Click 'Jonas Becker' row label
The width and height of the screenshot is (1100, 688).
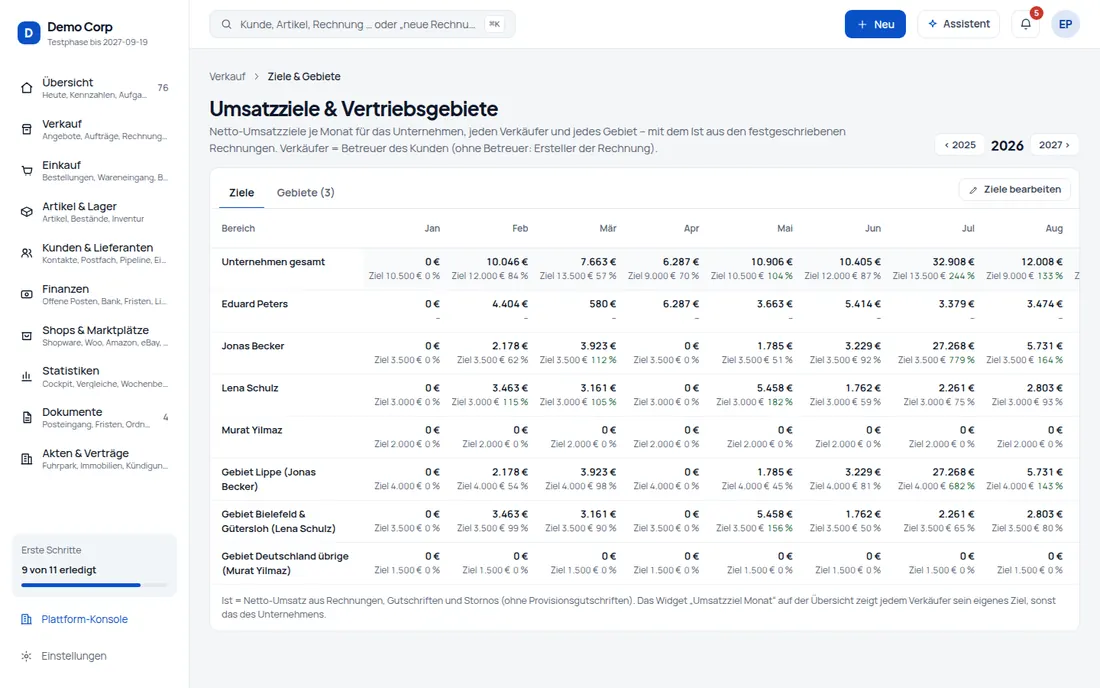[x=253, y=346]
